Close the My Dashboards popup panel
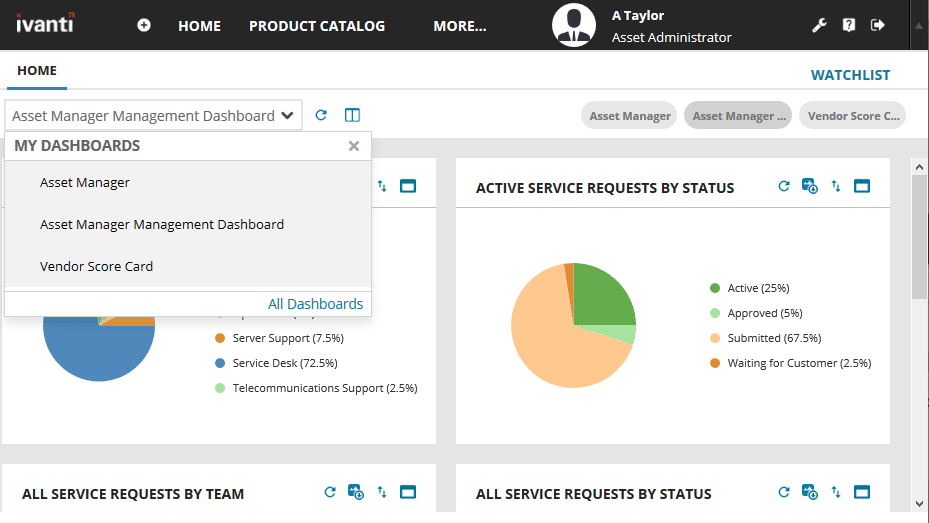This screenshot has height=523, width=929. 353,146
